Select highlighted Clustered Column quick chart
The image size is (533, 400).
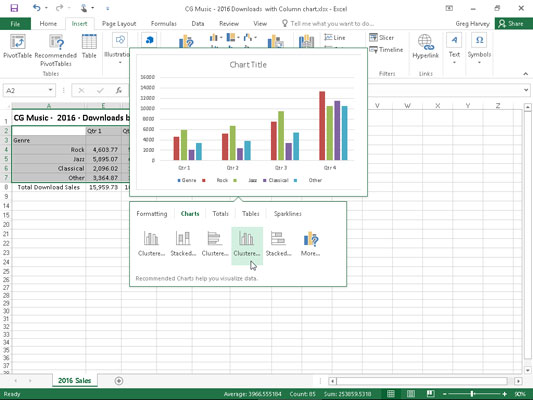tap(247, 245)
